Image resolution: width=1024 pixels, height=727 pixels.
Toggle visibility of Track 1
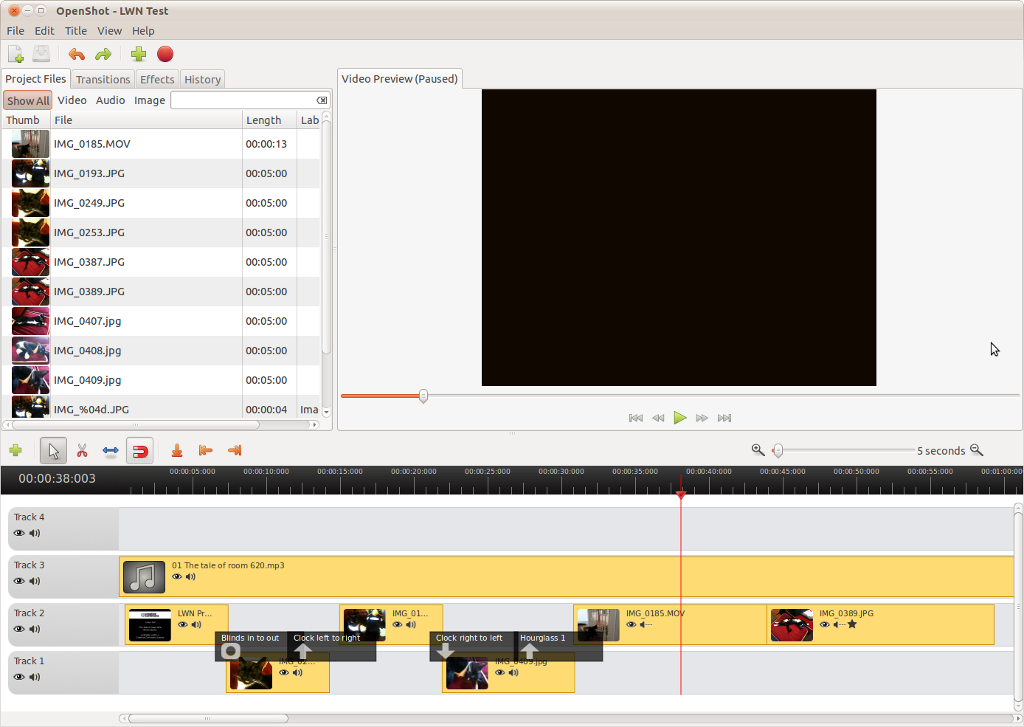19,677
